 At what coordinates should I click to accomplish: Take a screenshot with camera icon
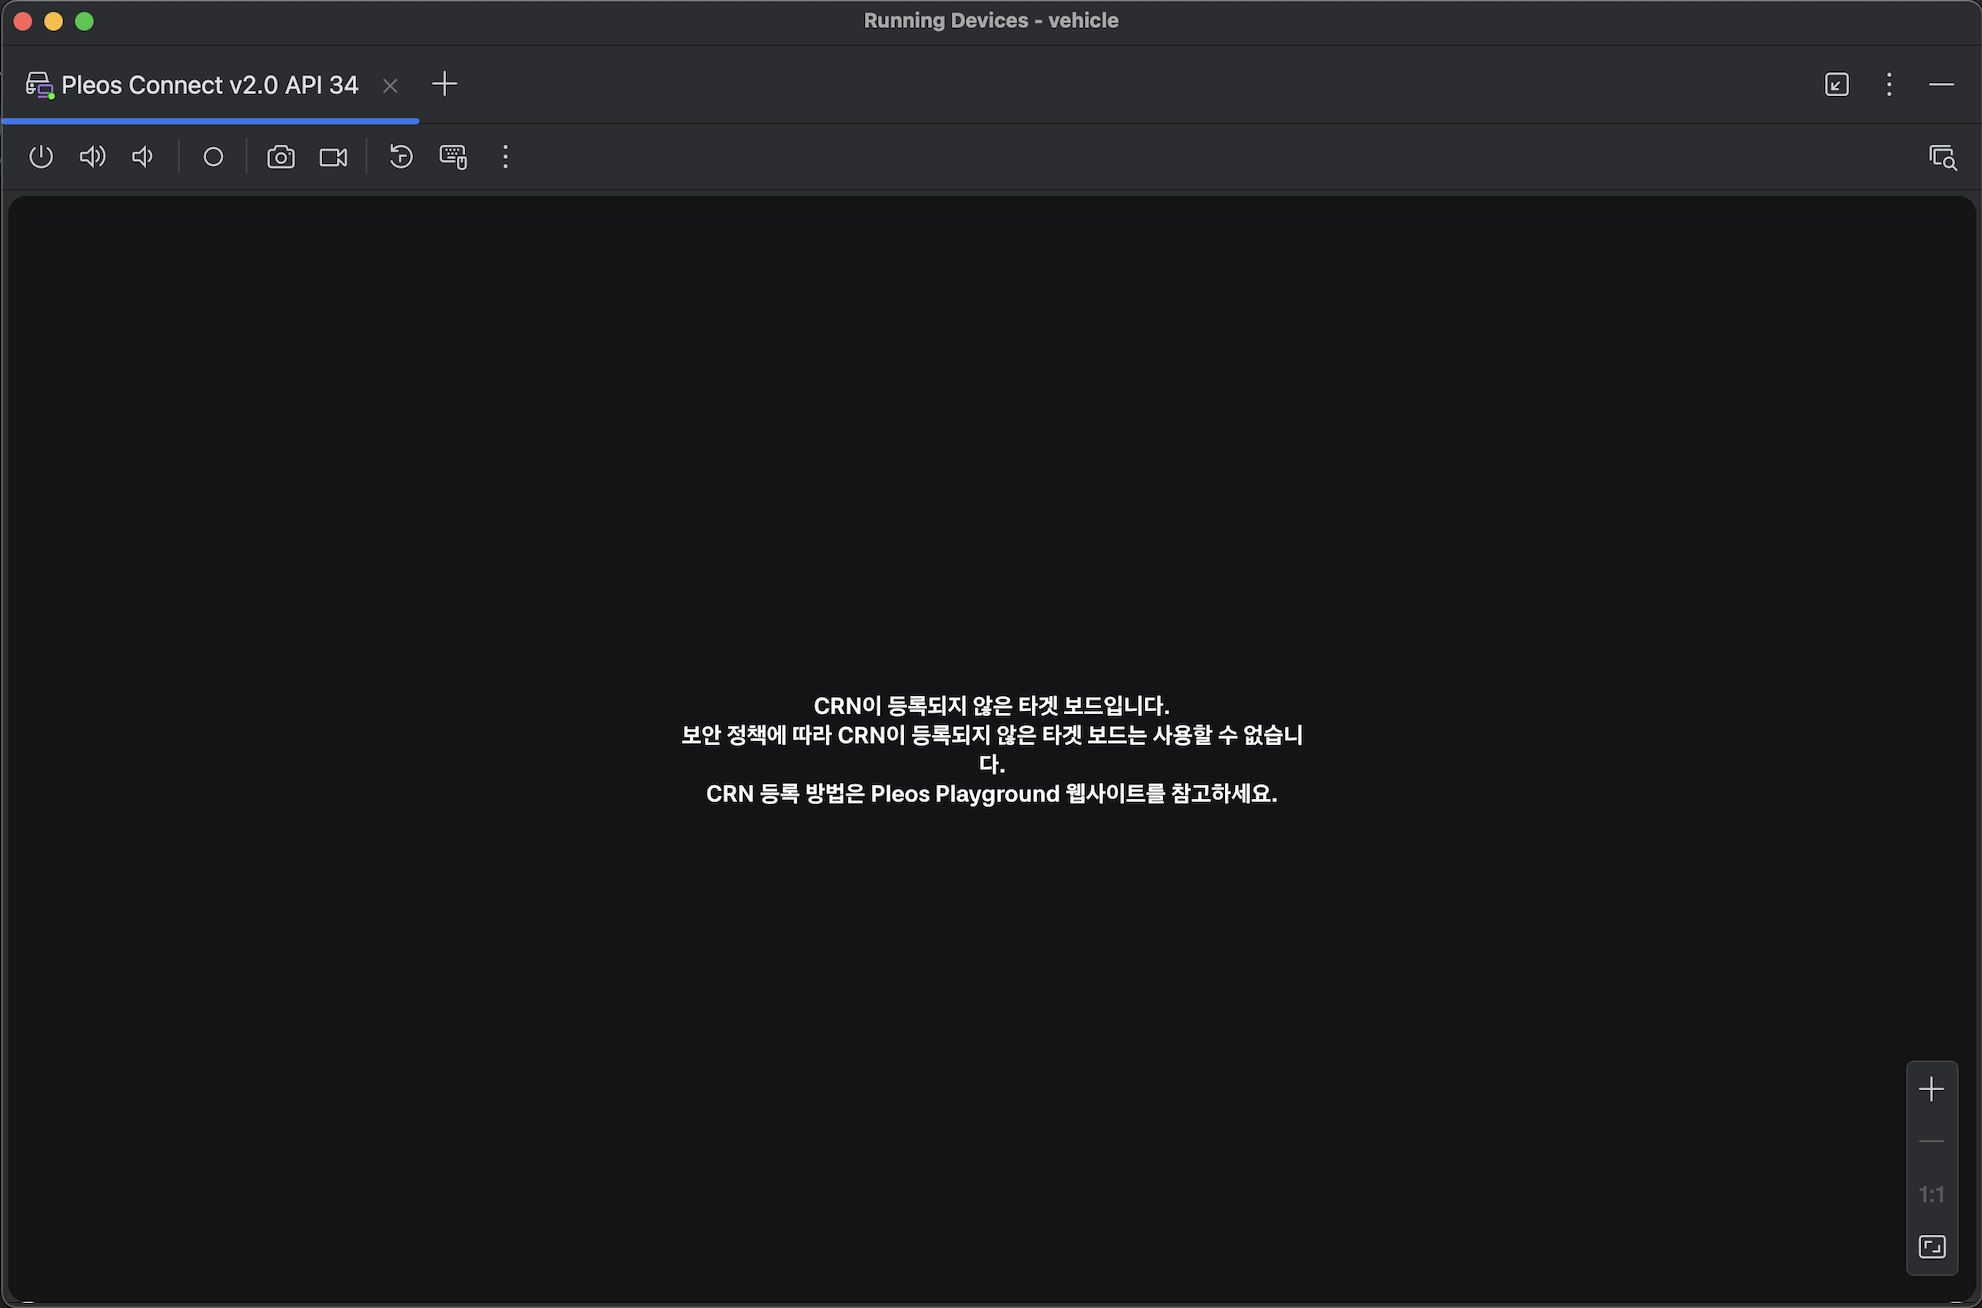pyautogui.click(x=281, y=157)
